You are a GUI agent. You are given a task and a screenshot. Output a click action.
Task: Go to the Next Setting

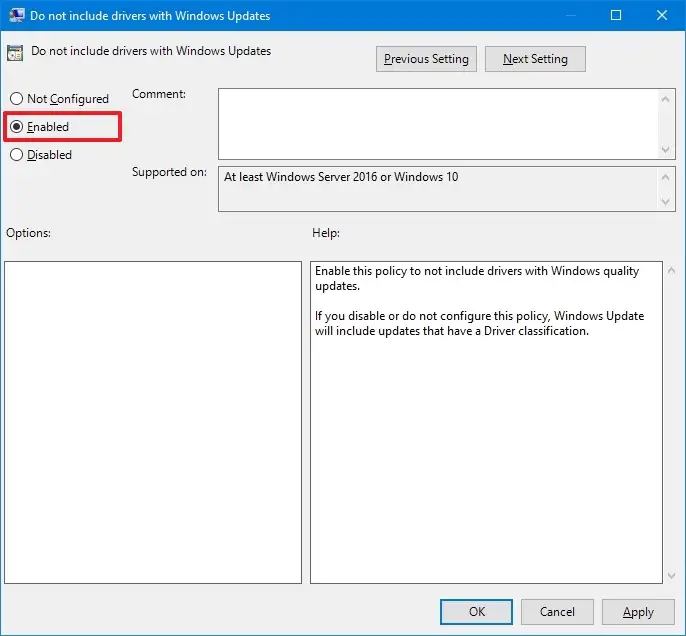[535, 59]
